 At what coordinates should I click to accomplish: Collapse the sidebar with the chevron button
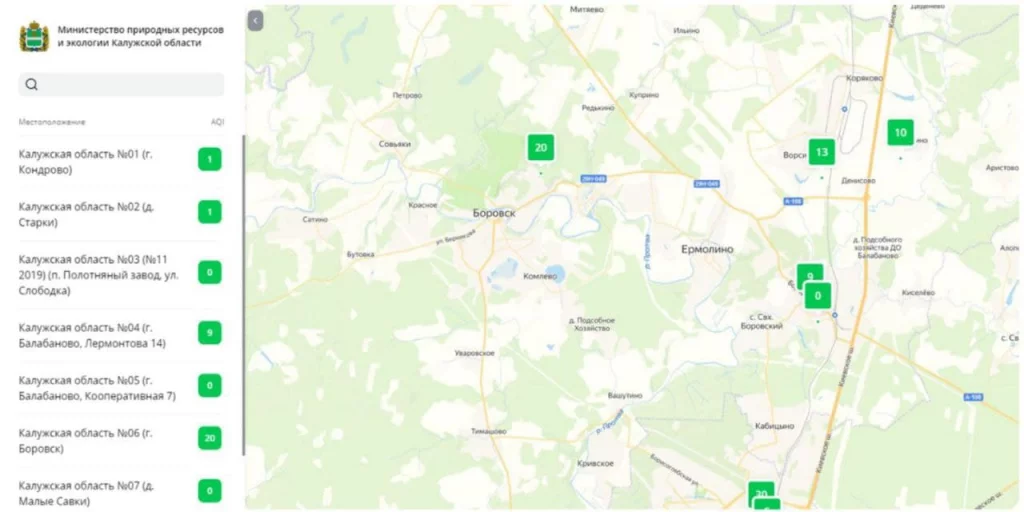pos(255,21)
